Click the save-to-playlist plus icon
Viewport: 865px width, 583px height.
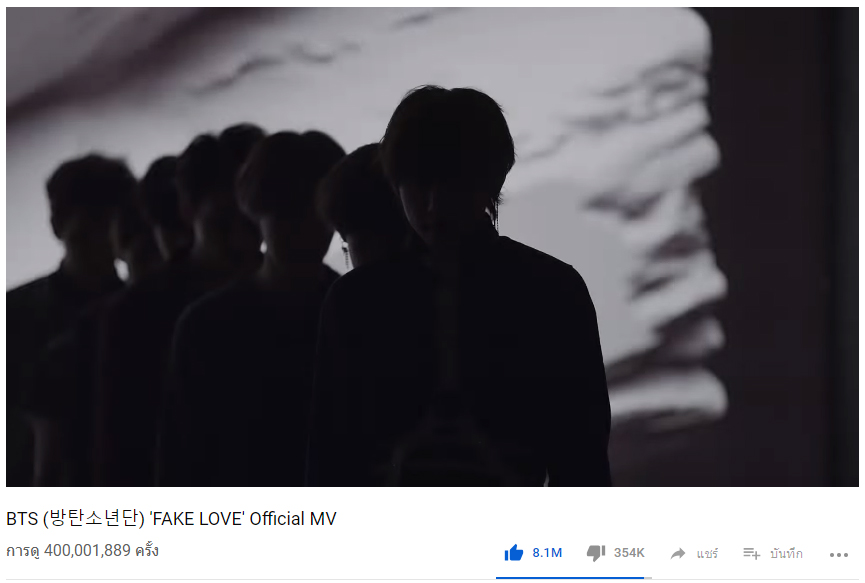pos(751,553)
